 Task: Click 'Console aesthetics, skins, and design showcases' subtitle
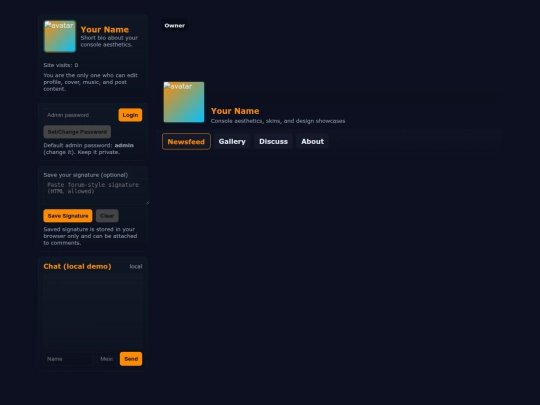point(278,121)
